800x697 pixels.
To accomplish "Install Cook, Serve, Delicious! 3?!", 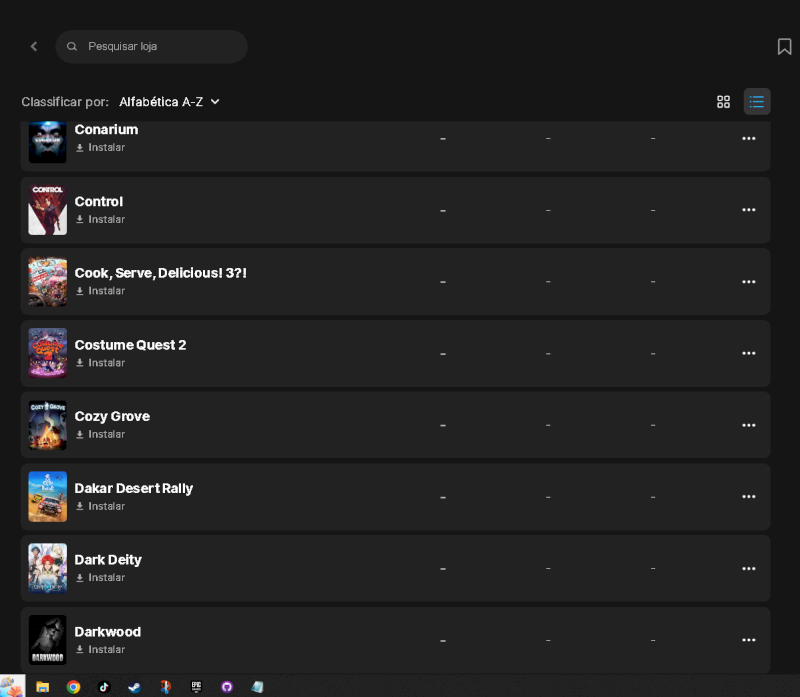I will coord(101,291).
